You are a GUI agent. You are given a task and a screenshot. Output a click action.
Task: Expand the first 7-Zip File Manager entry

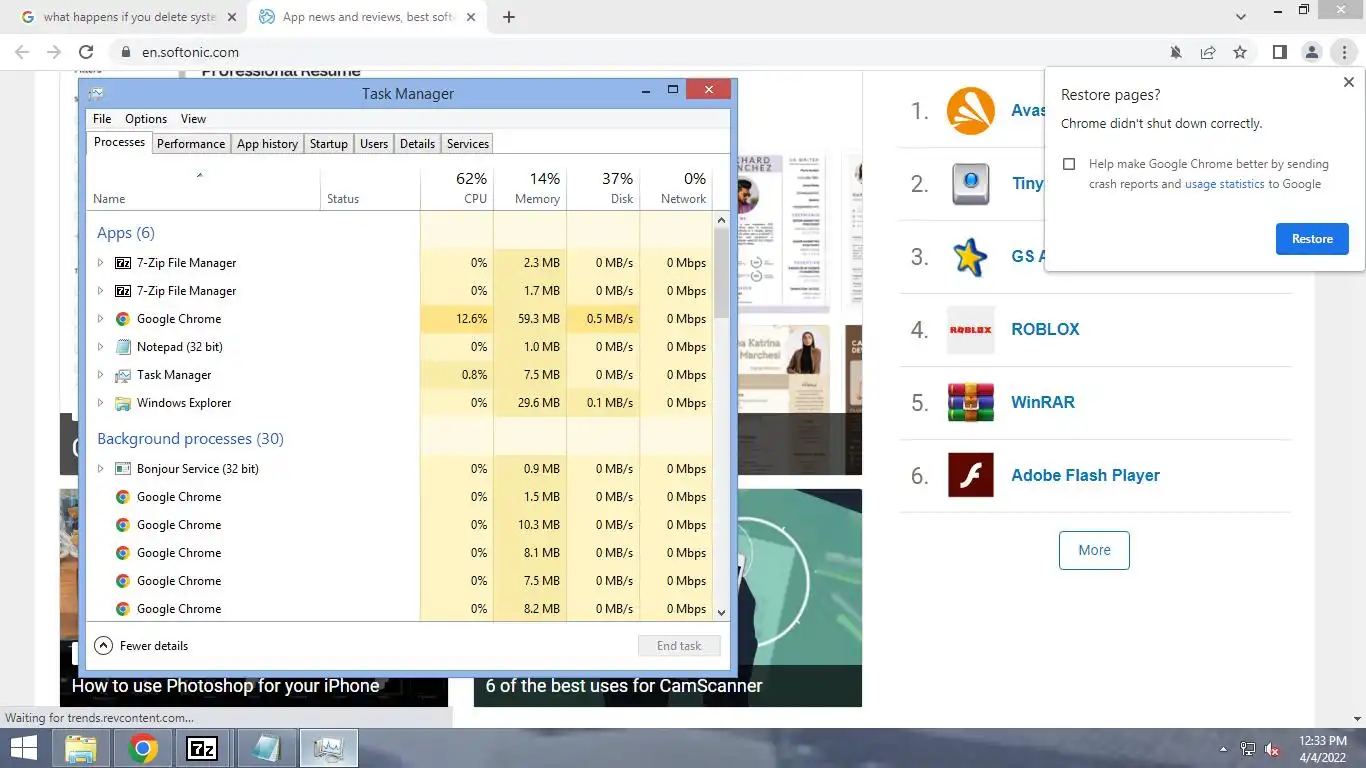click(100, 263)
